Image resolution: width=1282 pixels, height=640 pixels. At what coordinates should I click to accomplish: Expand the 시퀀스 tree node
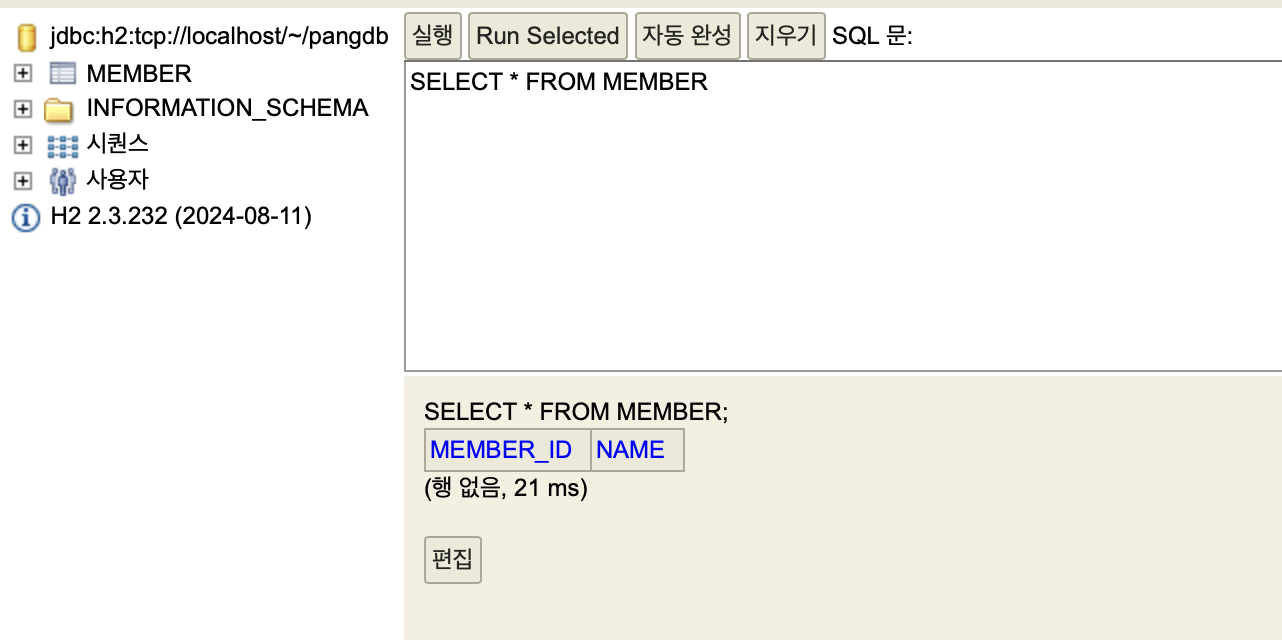(x=24, y=145)
